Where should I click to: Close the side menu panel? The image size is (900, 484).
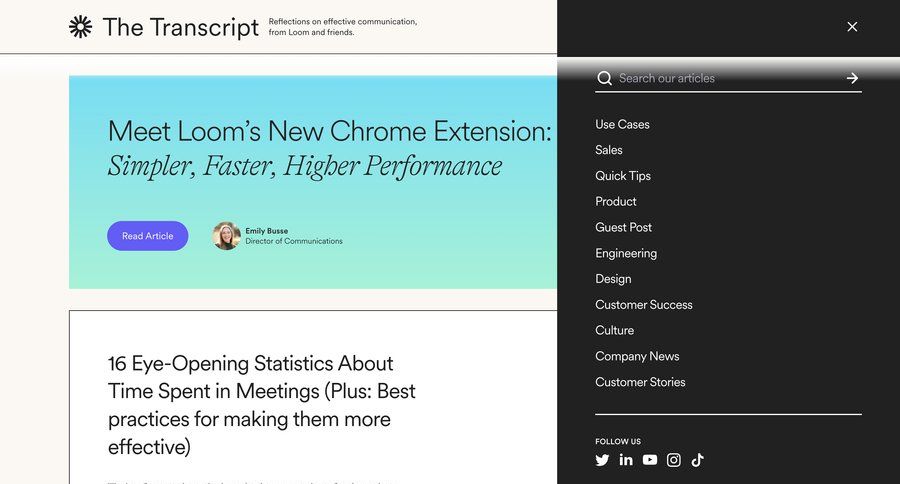(852, 26)
